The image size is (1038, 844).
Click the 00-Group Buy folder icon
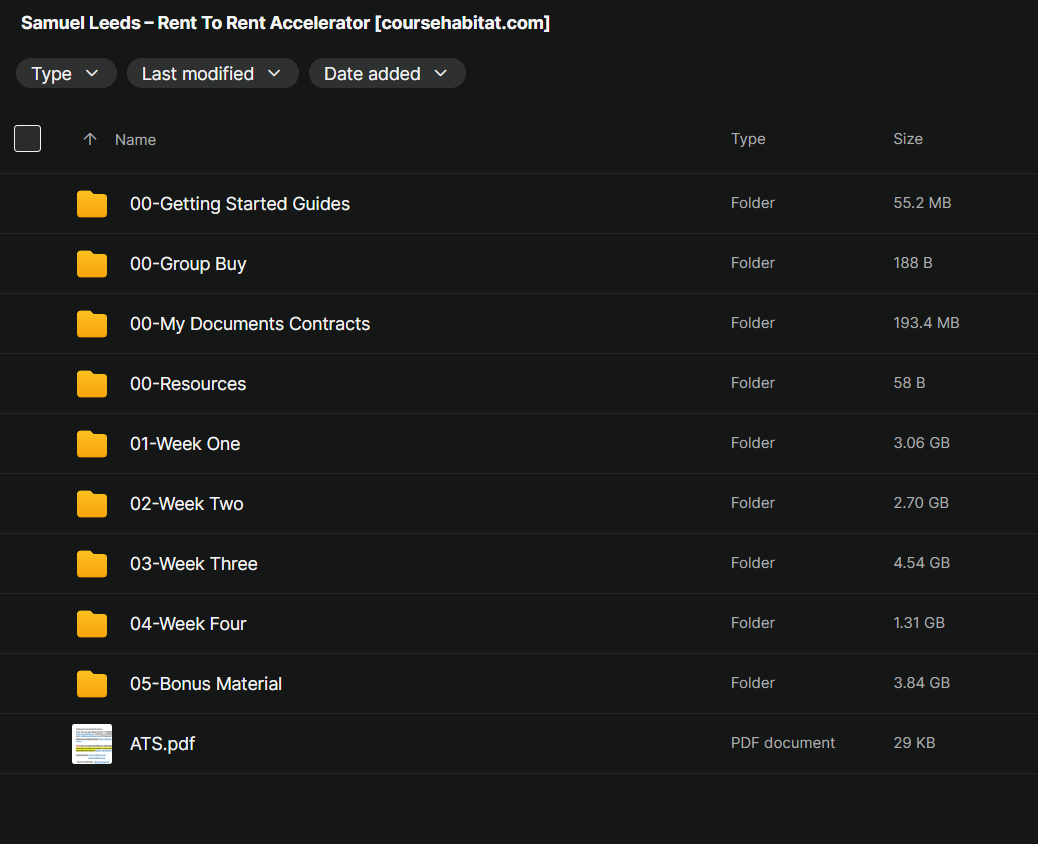point(92,264)
